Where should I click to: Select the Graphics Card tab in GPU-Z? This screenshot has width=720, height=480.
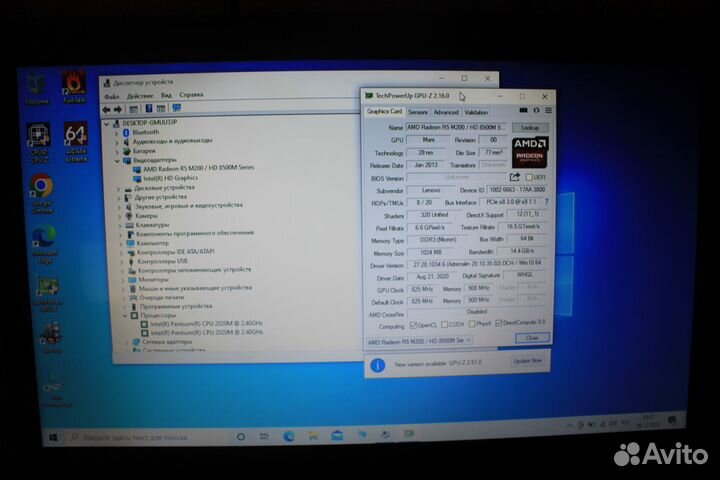[384, 112]
